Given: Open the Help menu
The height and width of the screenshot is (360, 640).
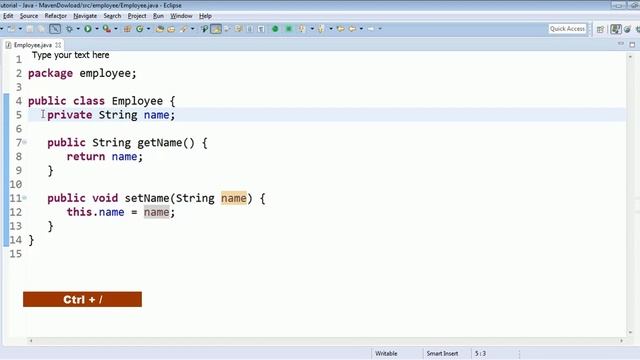Looking at the screenshot, I should tap(205, 16).
